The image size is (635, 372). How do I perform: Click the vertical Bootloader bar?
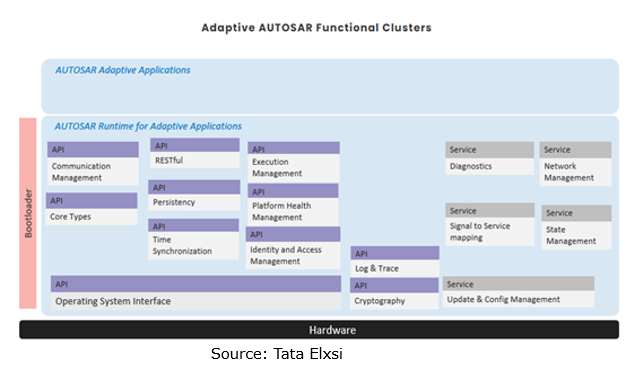coord(28,213)
